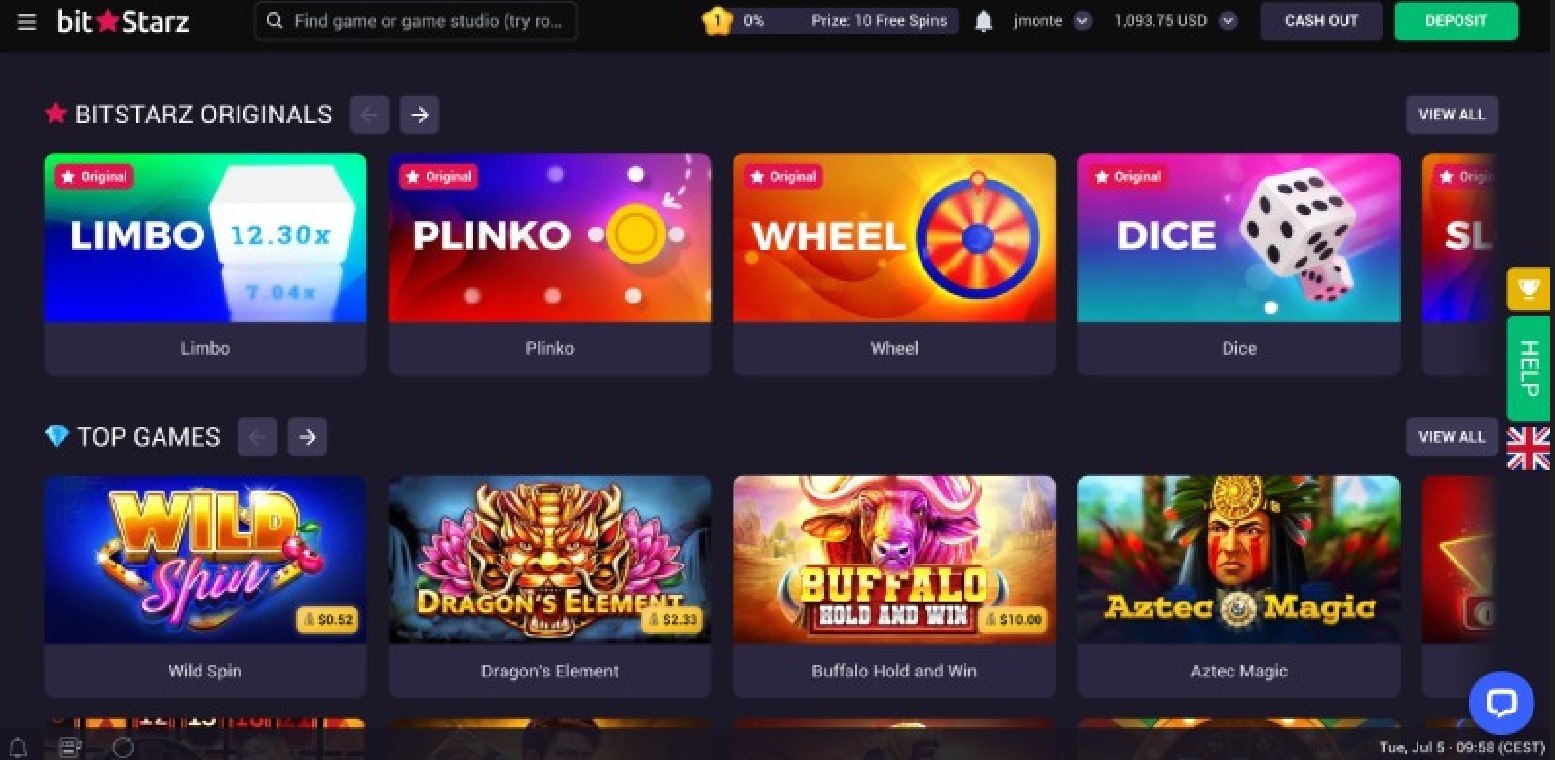Screen dimensions: 1555x760
Task: Expand the jmonte account dropdown
Action: [1082, 21]
